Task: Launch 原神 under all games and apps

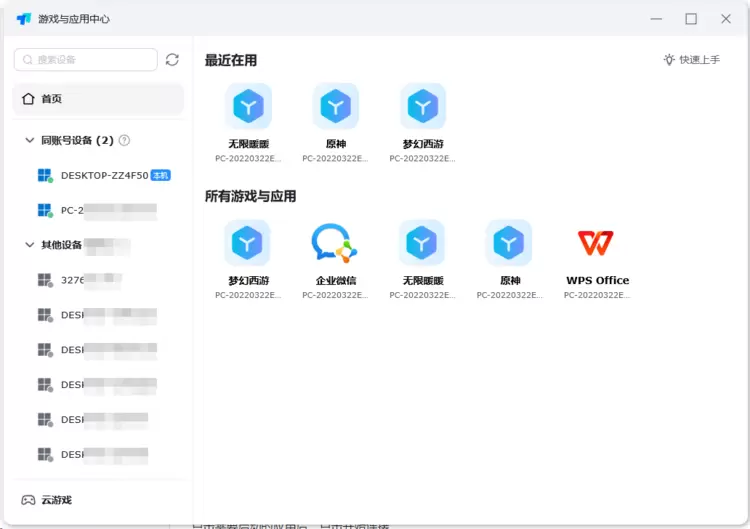Action: click(510, 243)
